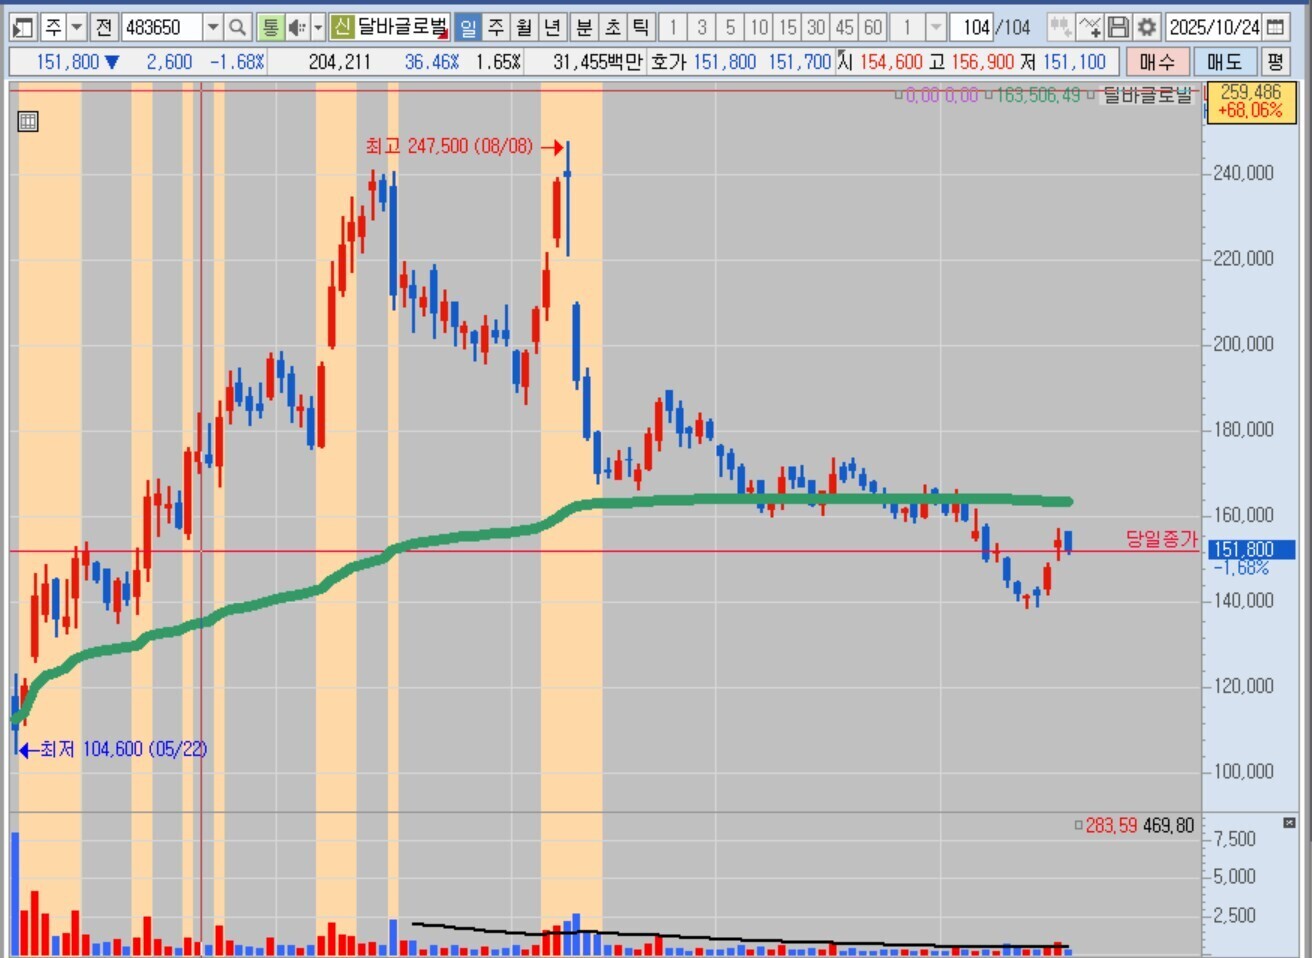Select the 일 daily period toggle
The image size is (1312, 958).
point(468,27)
